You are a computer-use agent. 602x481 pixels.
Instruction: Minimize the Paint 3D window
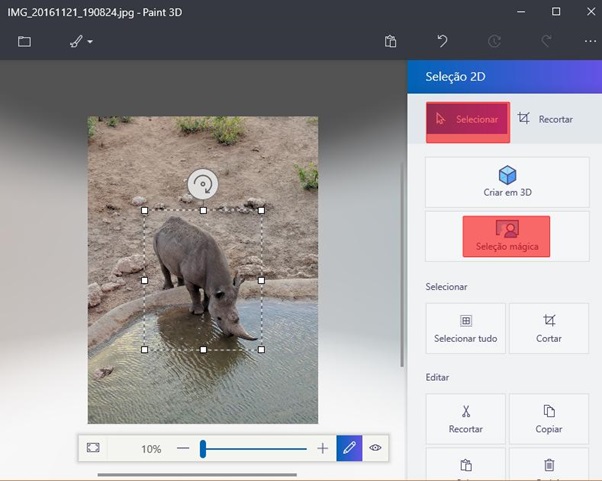[x=521, y=12]
